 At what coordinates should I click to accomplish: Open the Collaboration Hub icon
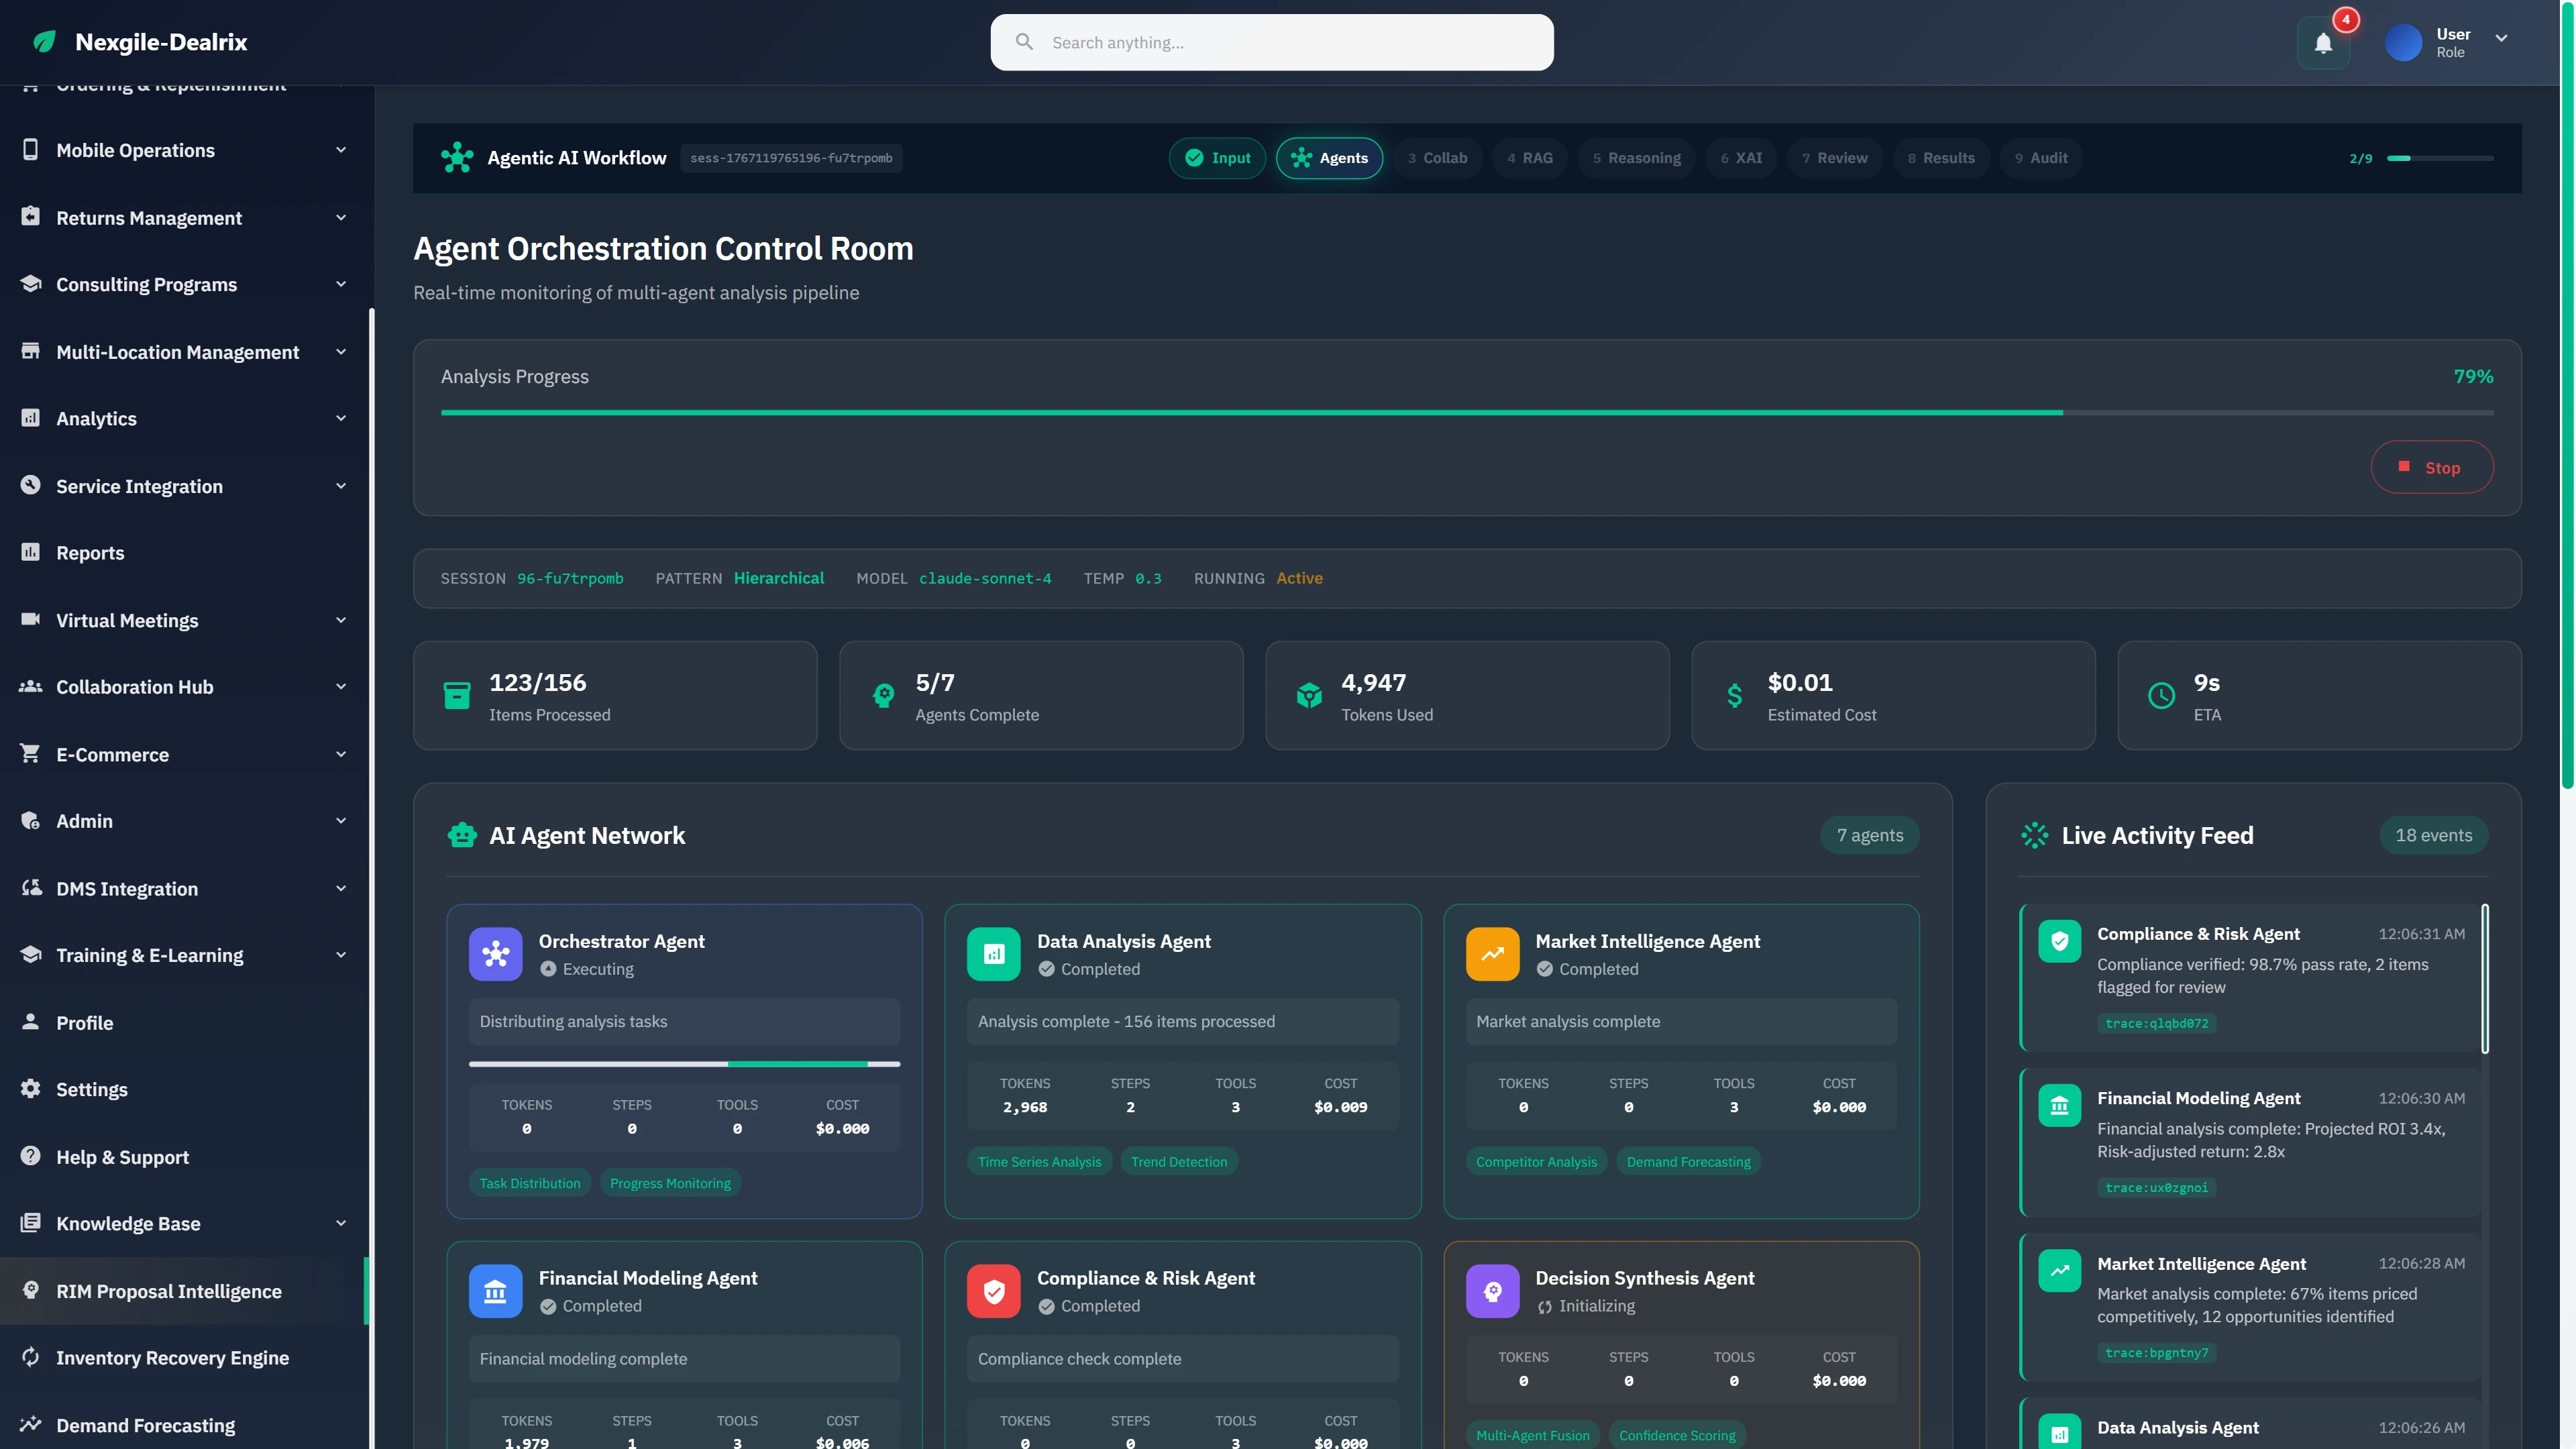coord(30,686)
